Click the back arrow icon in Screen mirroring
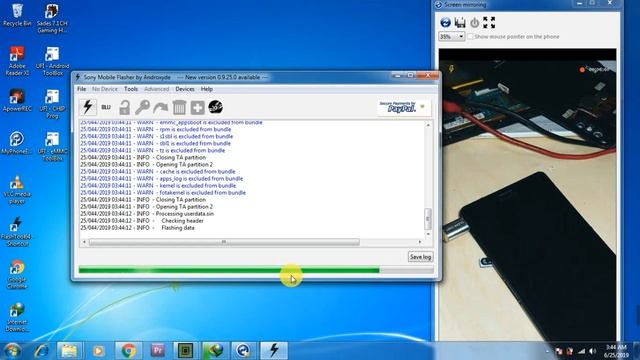The width and height of the screenshot is (640, 360). point(445,22)
